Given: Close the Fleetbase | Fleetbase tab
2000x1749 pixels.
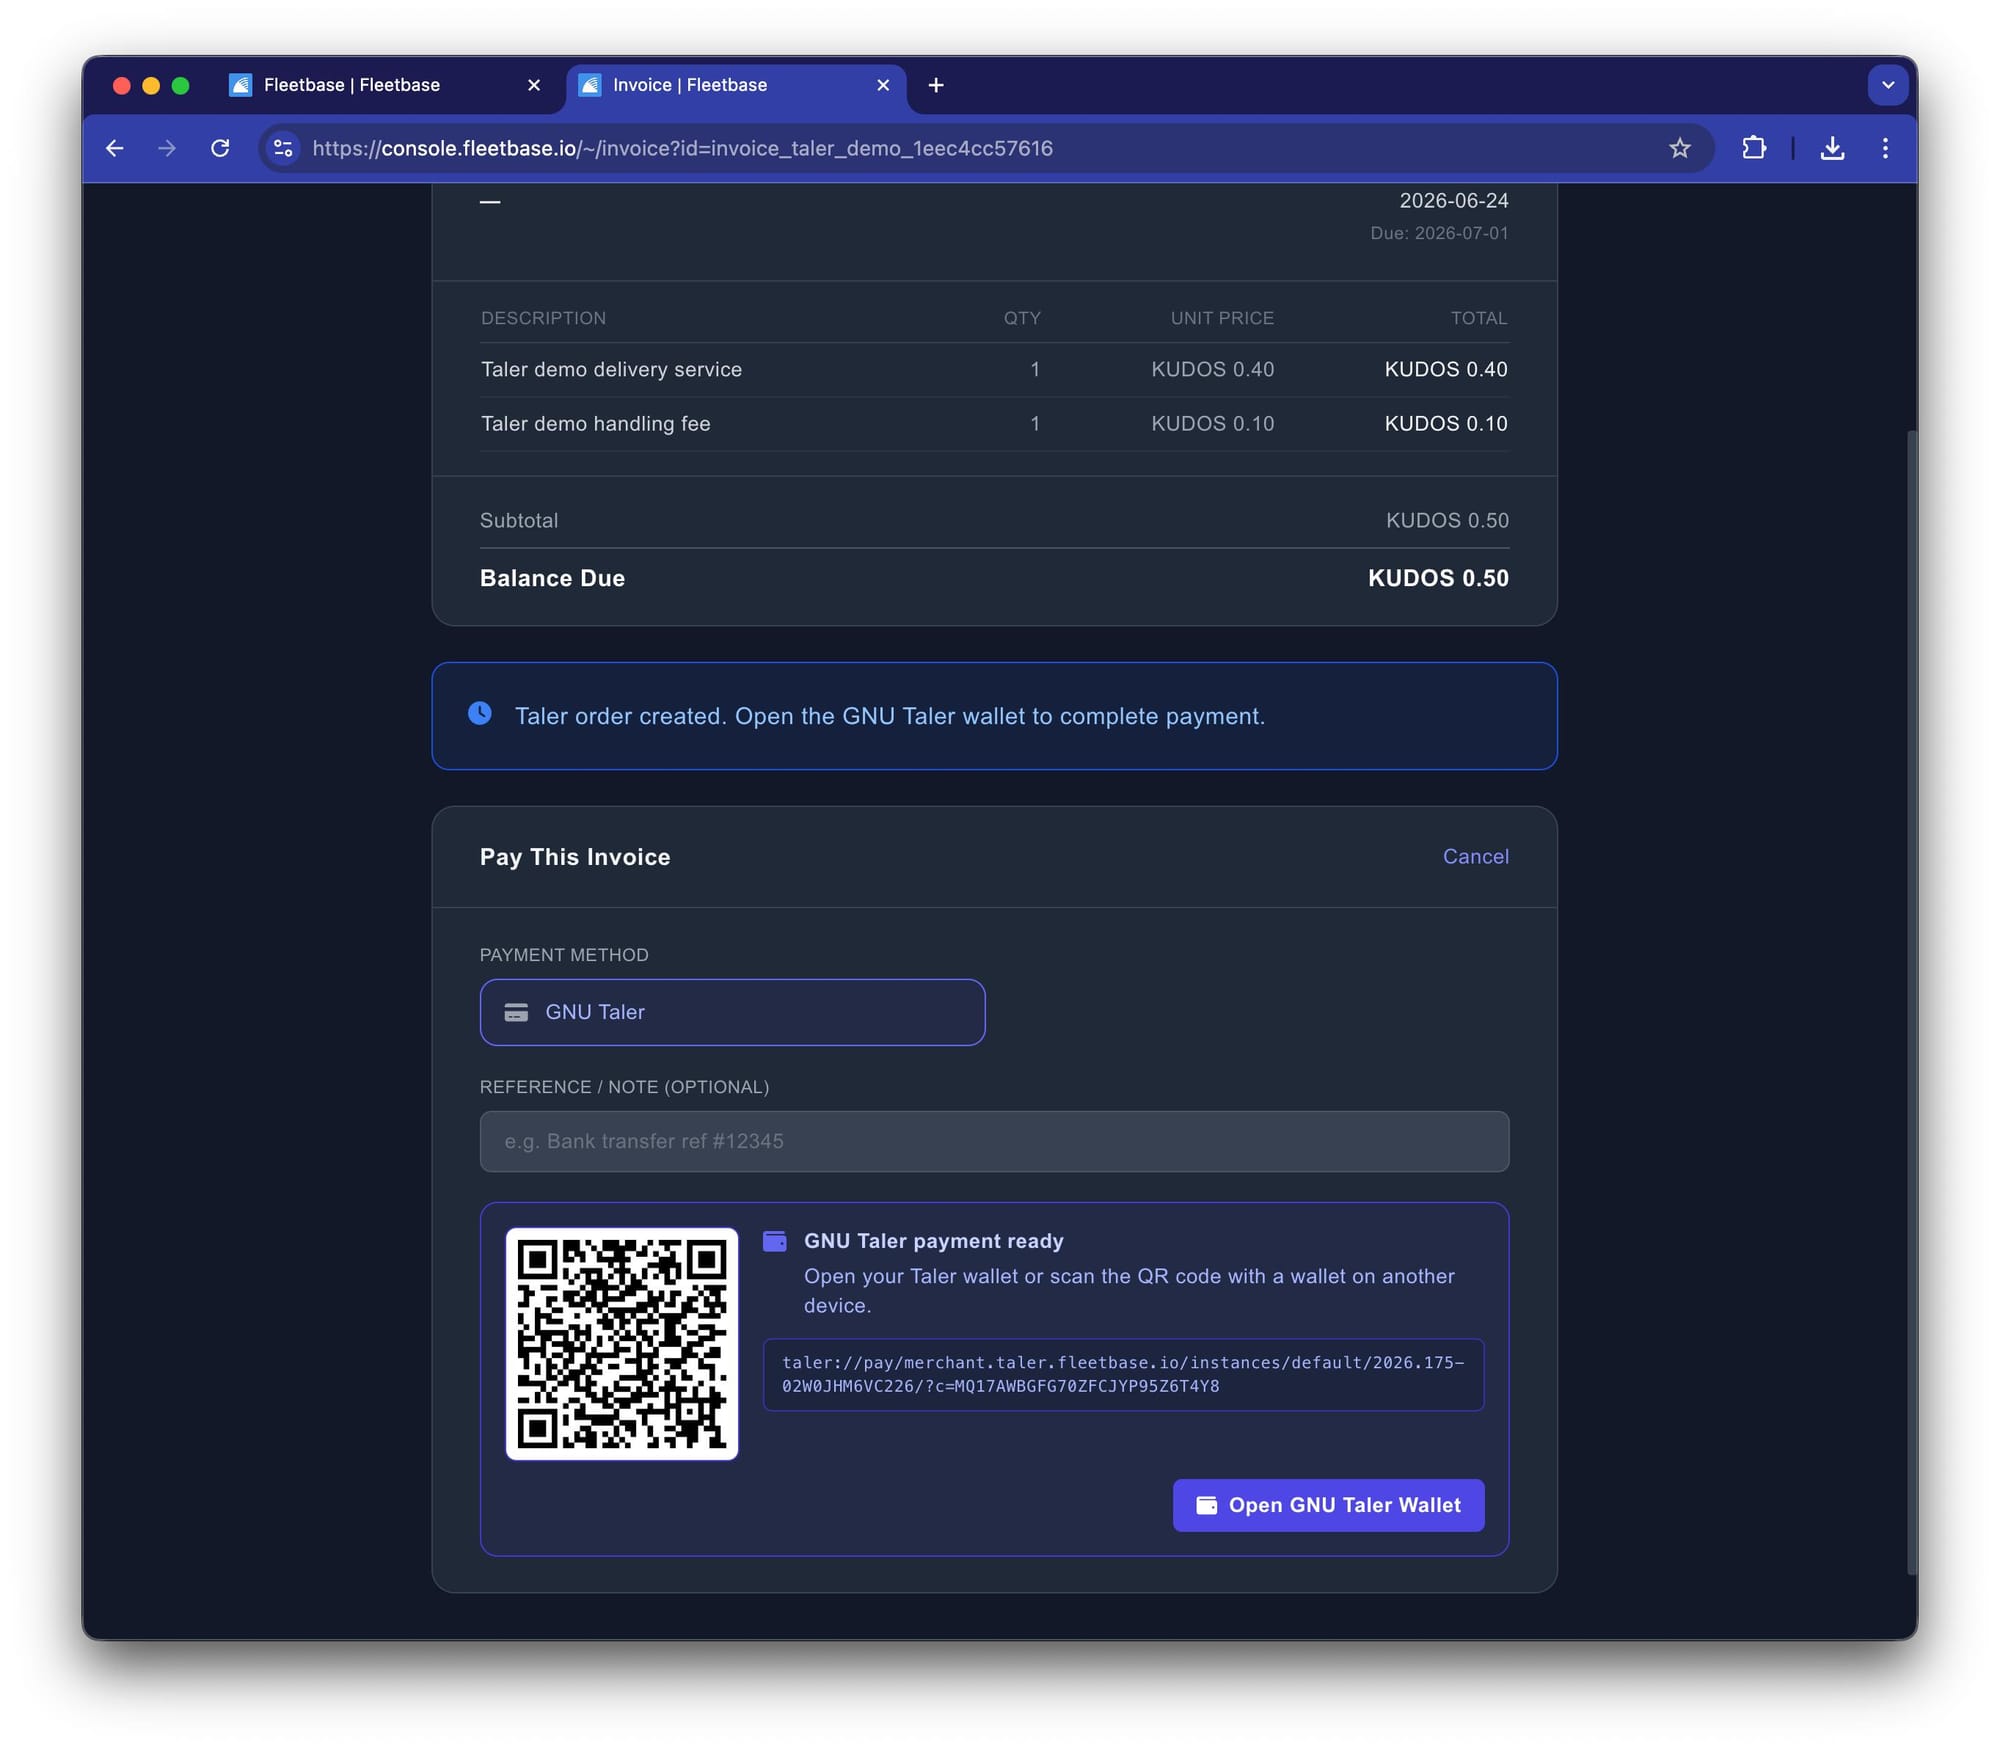Looking at the screenshot, I should point(534,85).
